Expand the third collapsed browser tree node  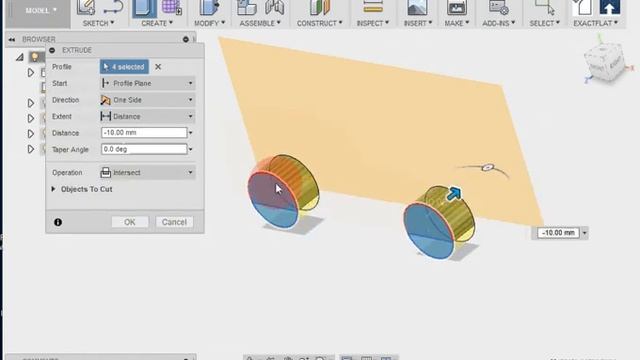31,118
